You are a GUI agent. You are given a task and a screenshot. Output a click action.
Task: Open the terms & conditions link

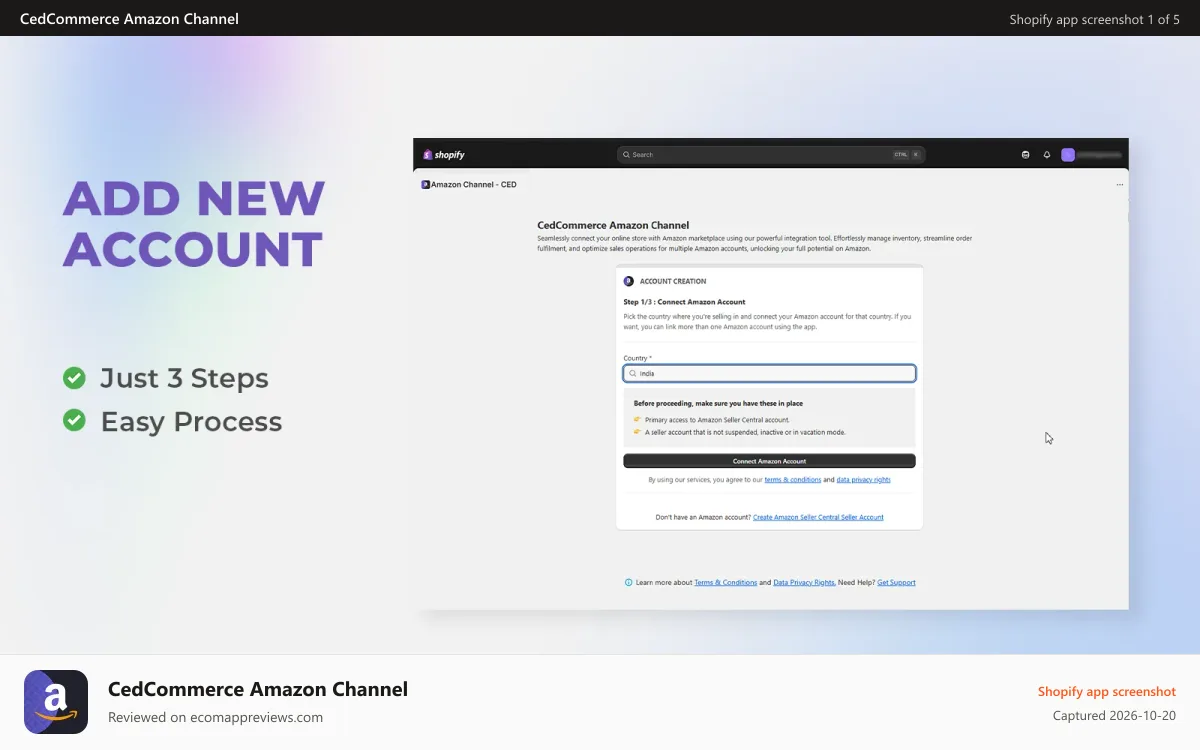coord(793,480)
